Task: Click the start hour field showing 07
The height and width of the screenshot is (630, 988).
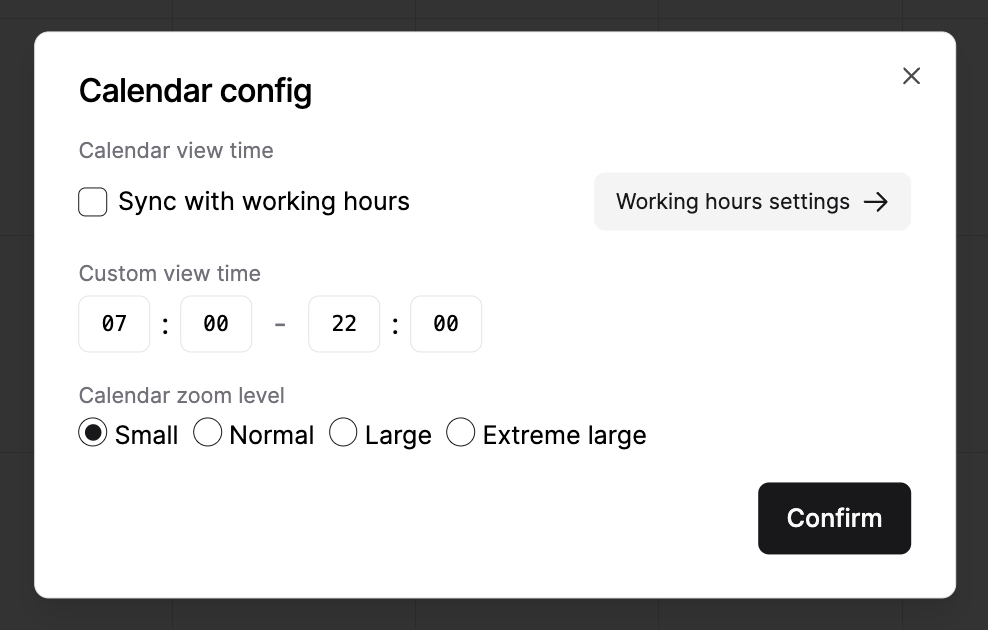Action: point(113,323)
